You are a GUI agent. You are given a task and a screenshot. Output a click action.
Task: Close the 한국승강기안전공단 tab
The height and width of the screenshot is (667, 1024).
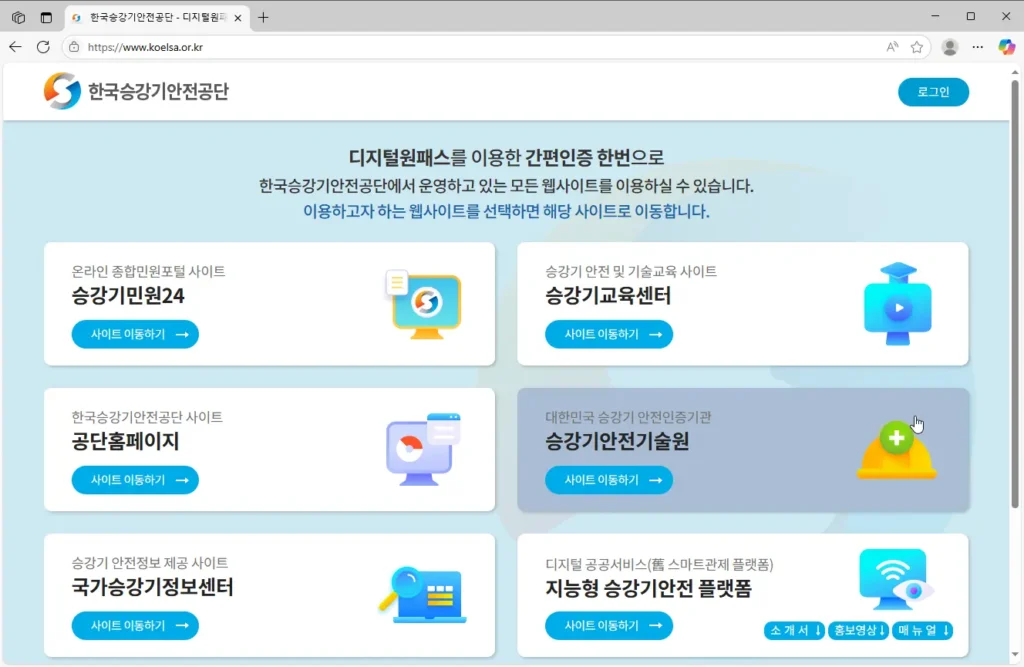238,18
